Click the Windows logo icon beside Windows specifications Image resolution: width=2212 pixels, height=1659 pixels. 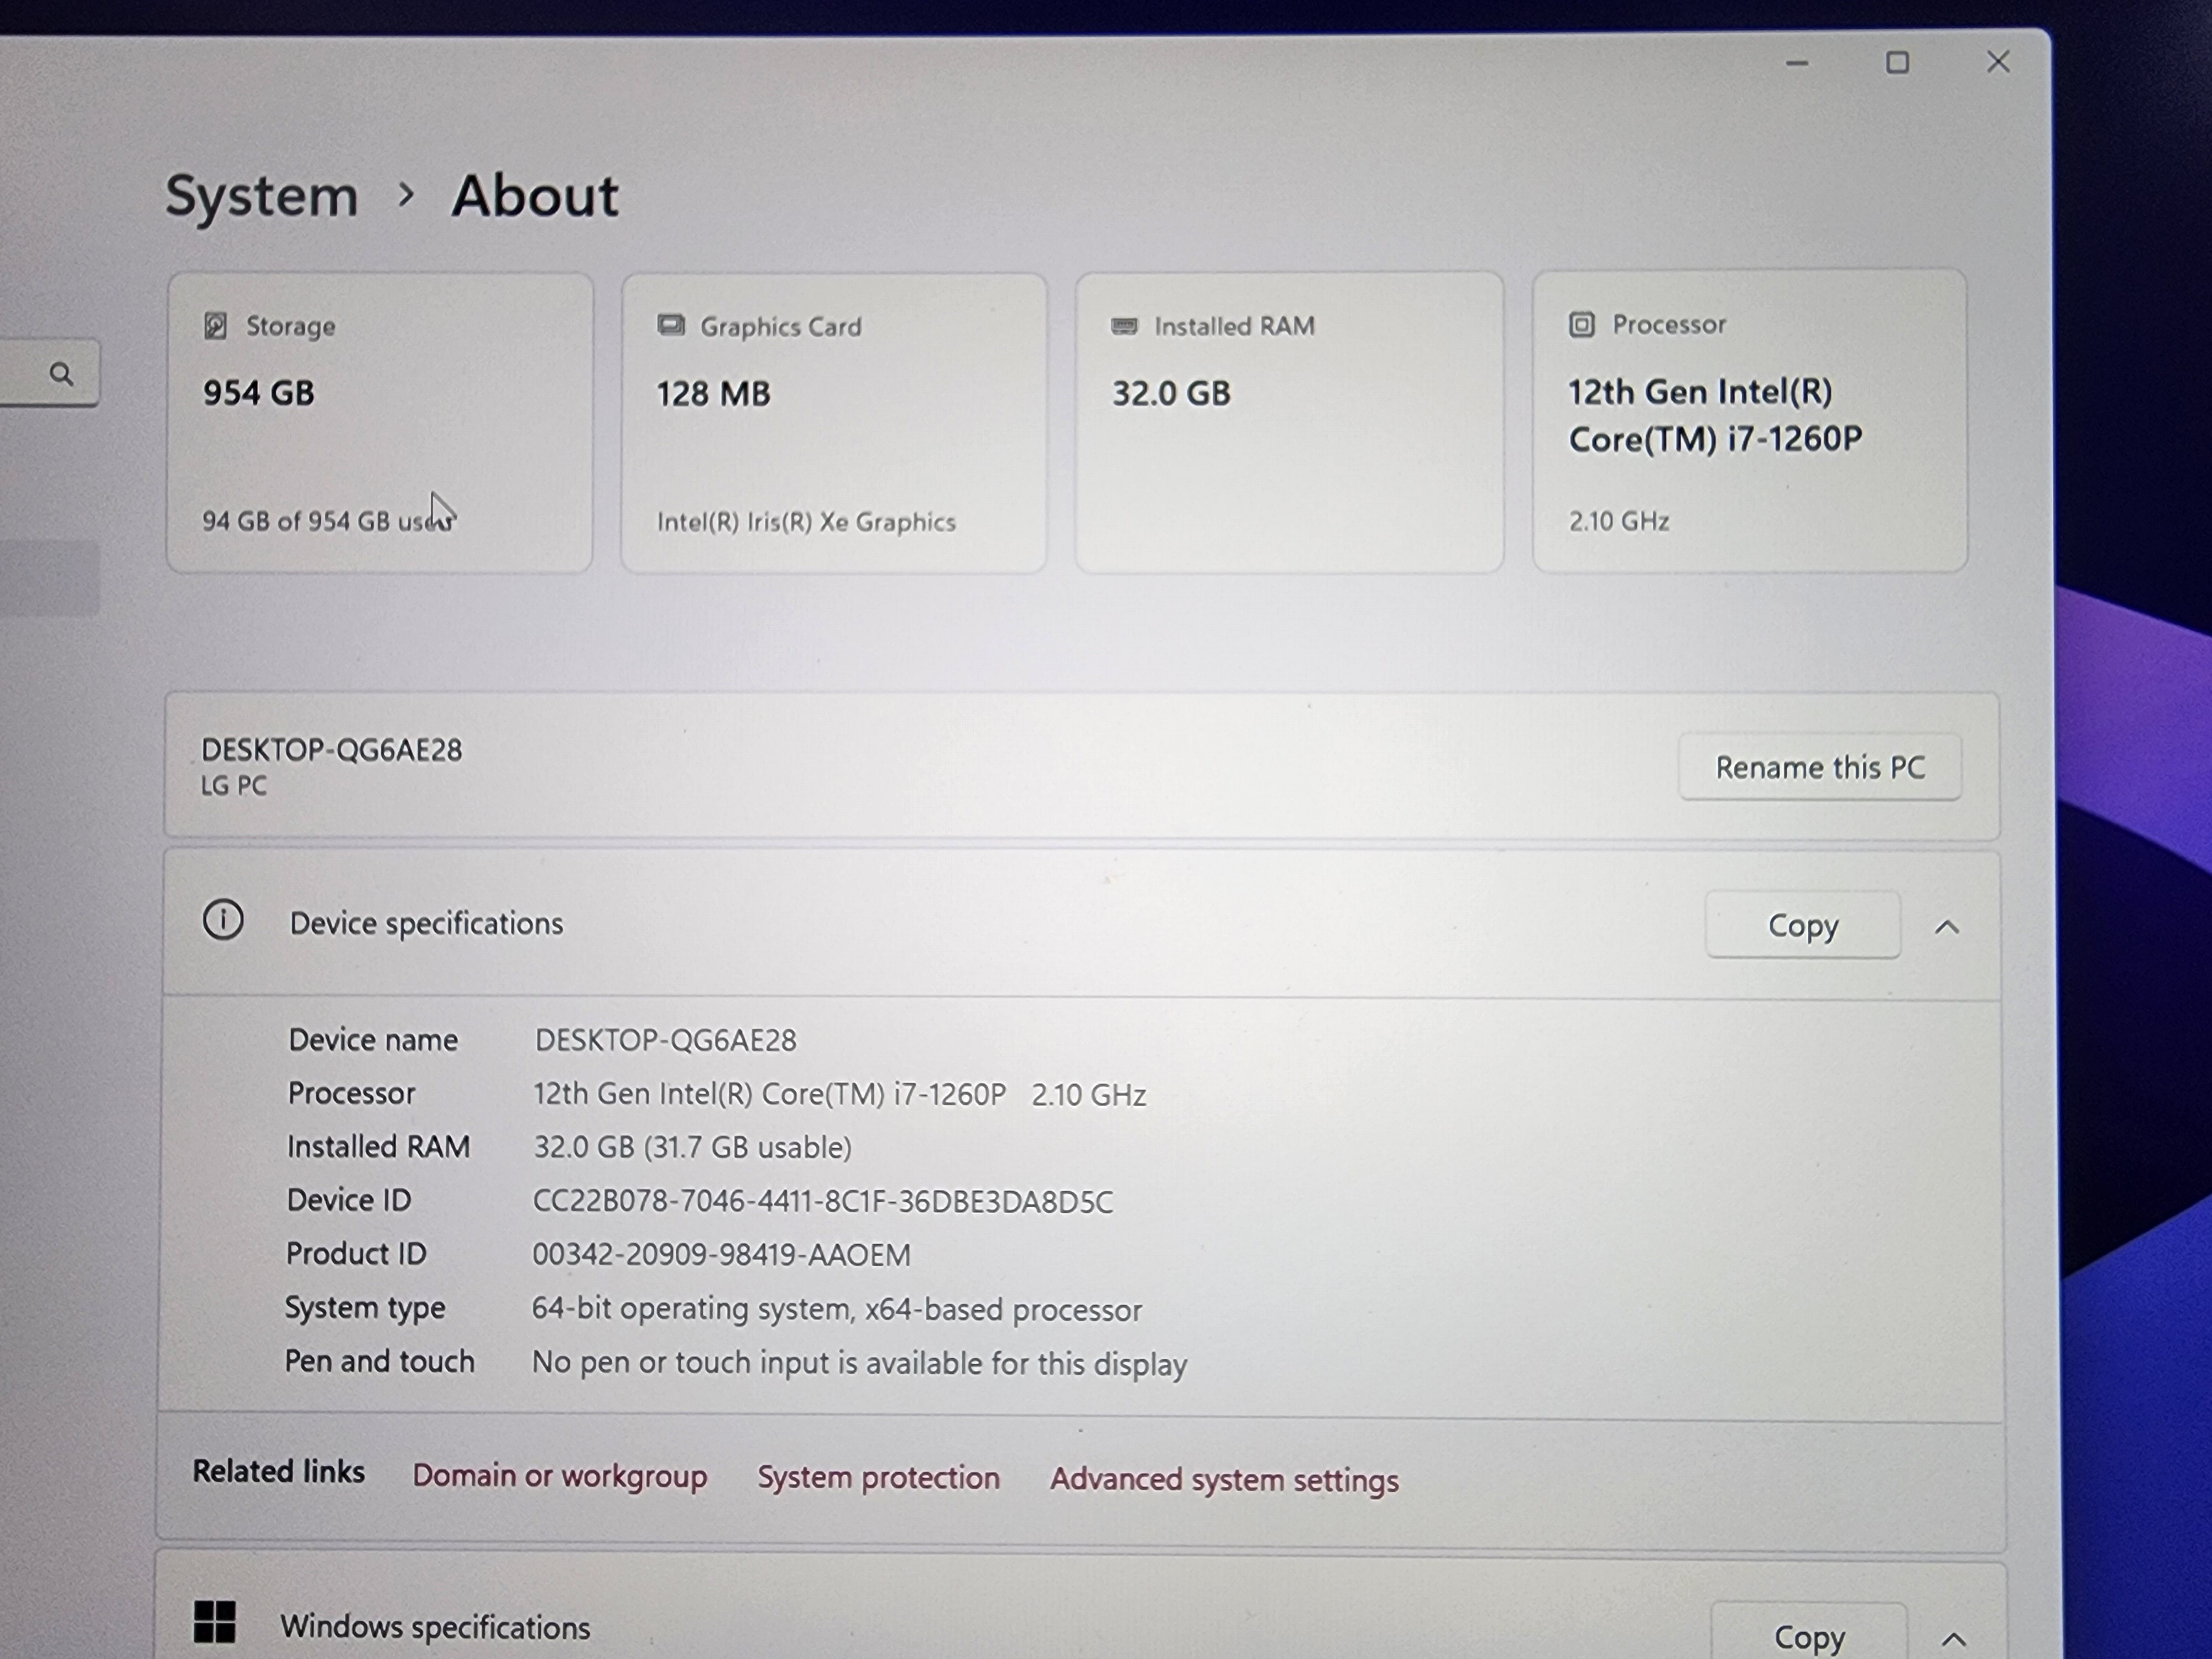(214, 1622)
